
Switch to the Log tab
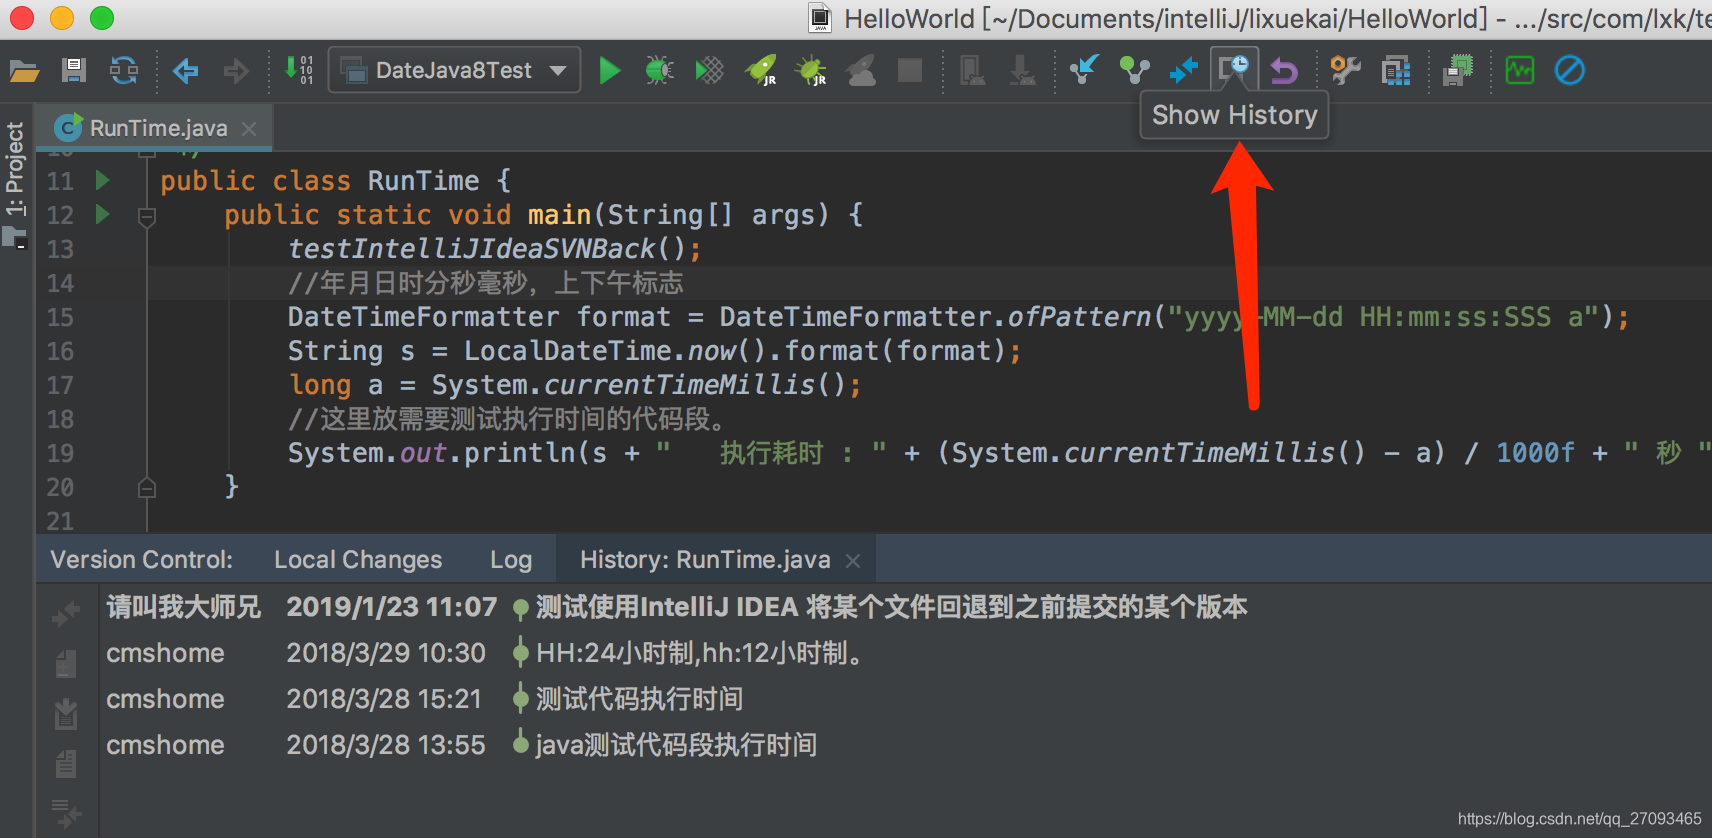click(511, 560)
